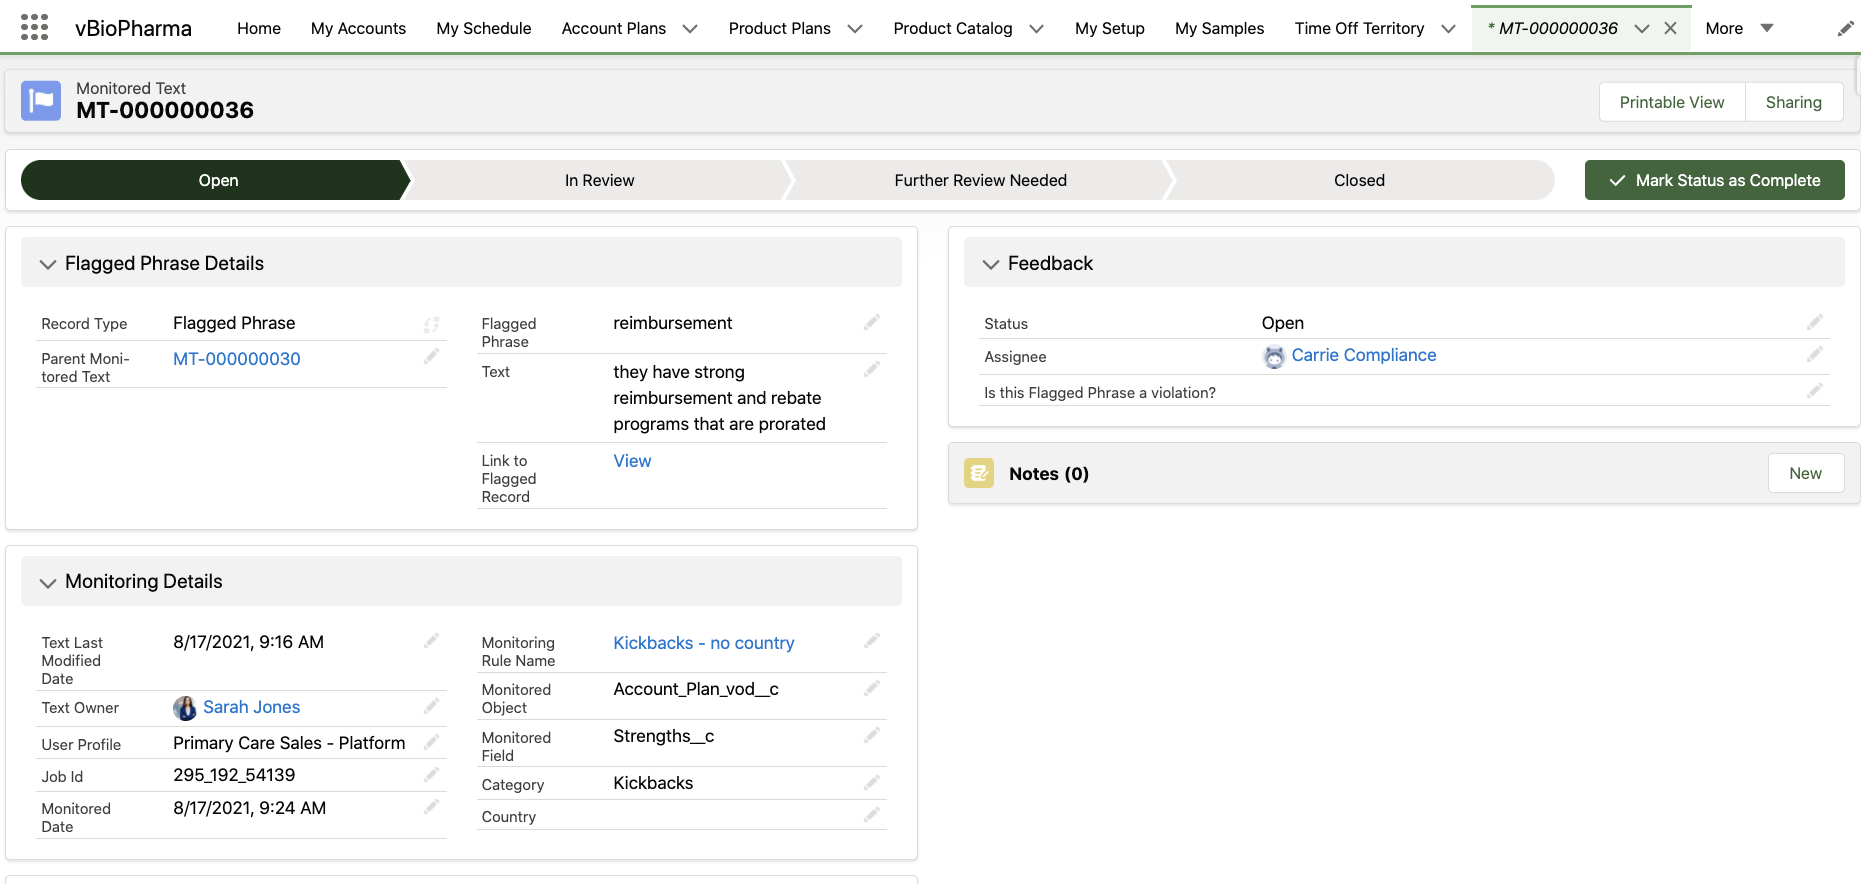Collapse the Monitoring Details section

[x=48, y=582]
